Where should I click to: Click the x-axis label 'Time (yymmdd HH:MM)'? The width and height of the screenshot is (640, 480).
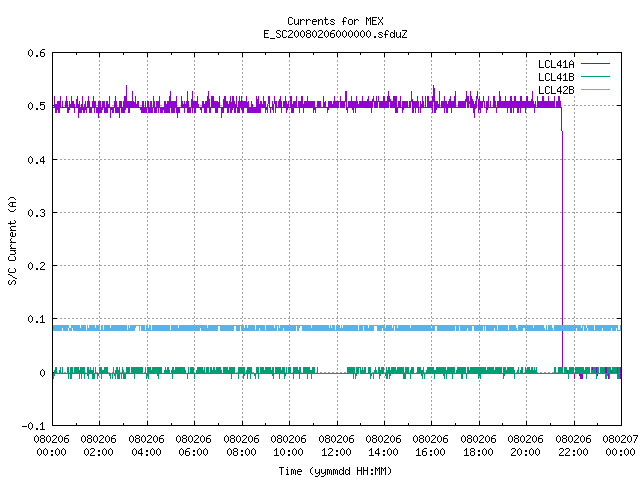pyautogui.click(x=335, y=471)
